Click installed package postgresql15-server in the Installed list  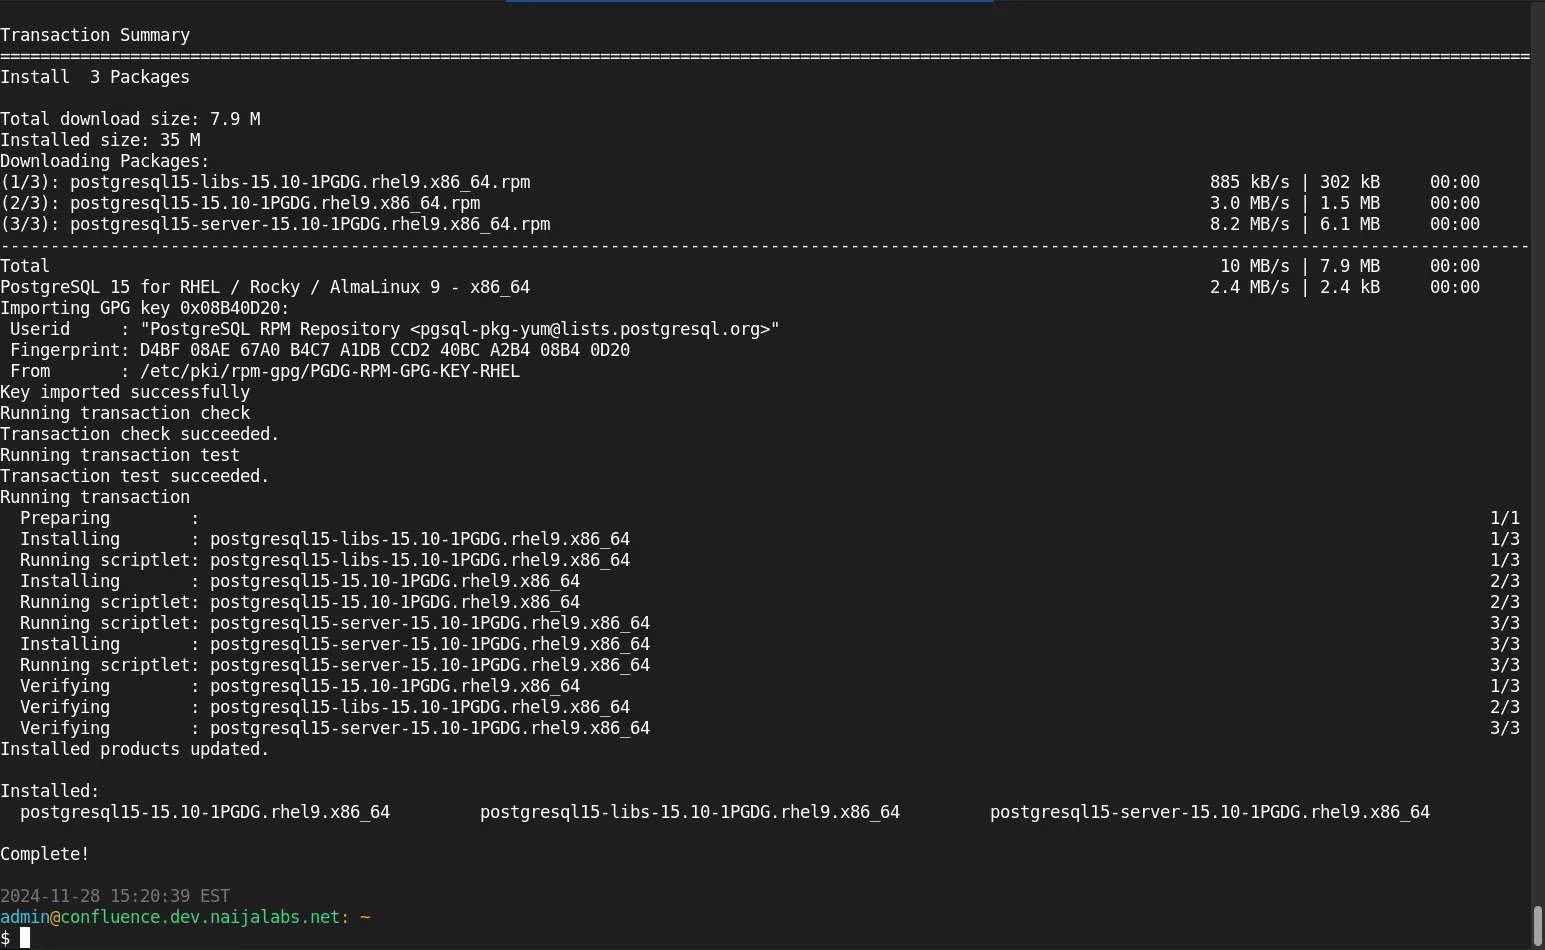1210,812
